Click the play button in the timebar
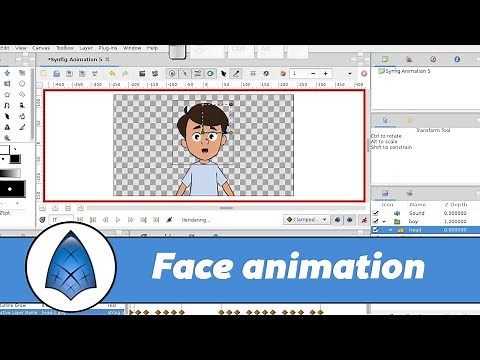Screen dimensions: 480x360 [118, 220]
